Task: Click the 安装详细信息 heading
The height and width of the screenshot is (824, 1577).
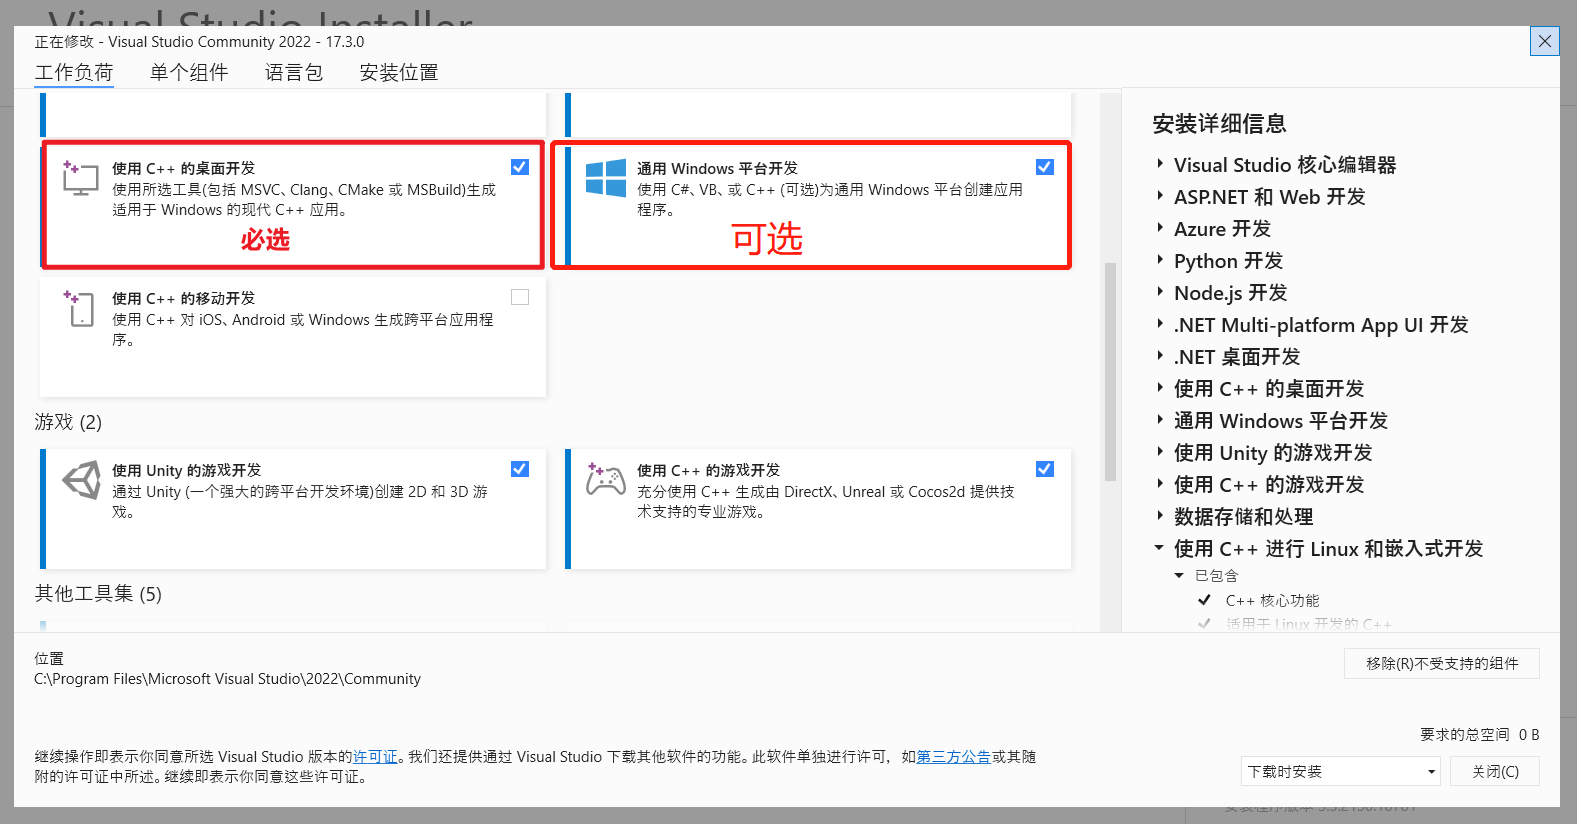Action: click(1219, 123)
